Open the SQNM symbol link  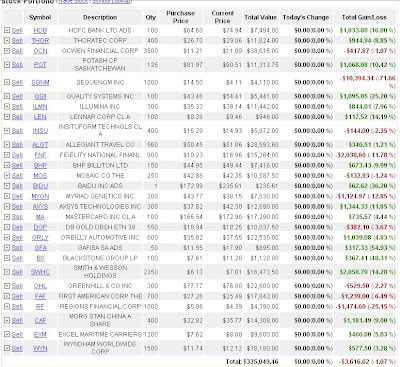(40, 82)
